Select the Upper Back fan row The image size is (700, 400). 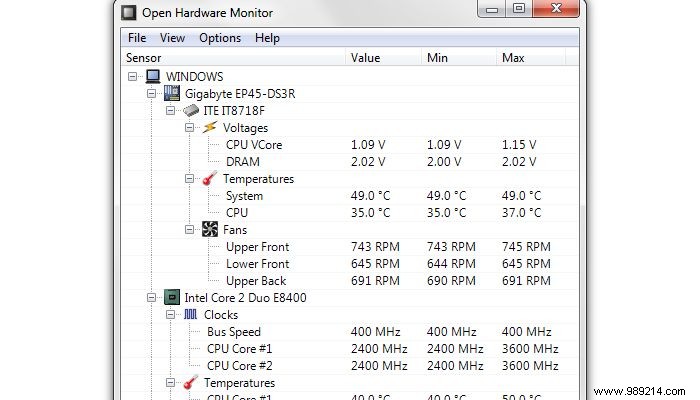click(x=350, y=280)
